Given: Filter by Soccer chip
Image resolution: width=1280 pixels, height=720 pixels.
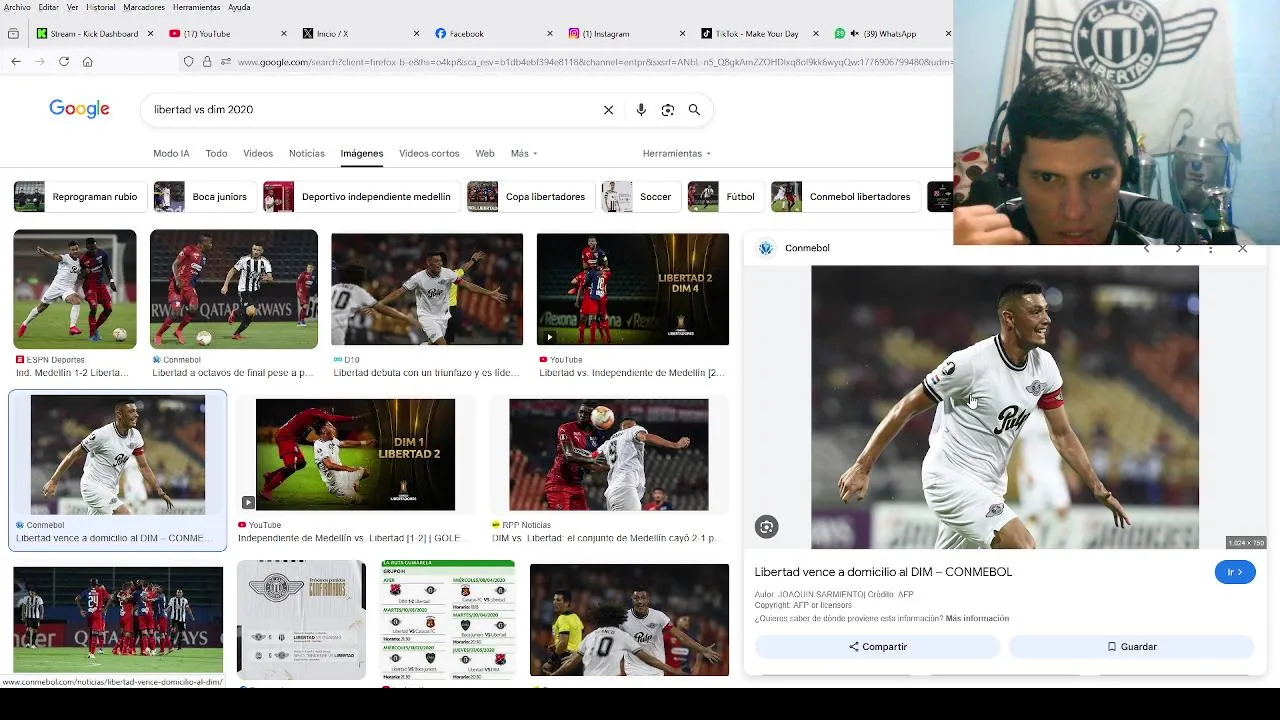Looking at the screenshot, I should [641, 197].
